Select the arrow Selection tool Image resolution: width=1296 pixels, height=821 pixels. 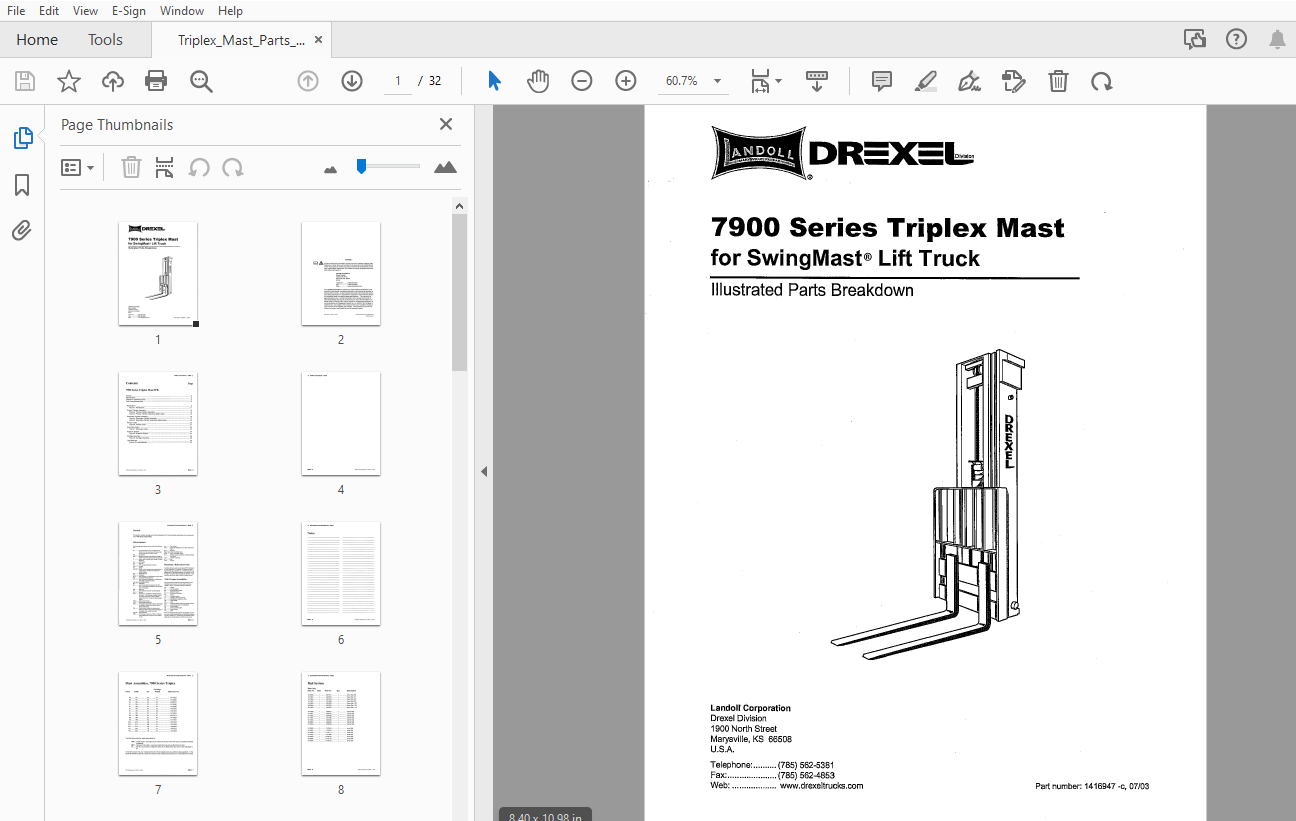(x=494, y=81)
